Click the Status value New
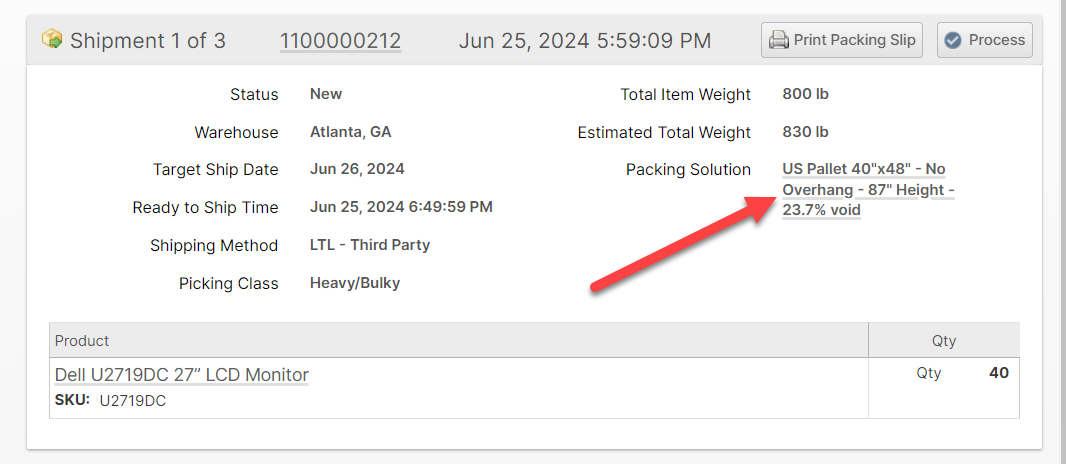The width and height of the screenshot is (1066, 464). pos(326,94)
